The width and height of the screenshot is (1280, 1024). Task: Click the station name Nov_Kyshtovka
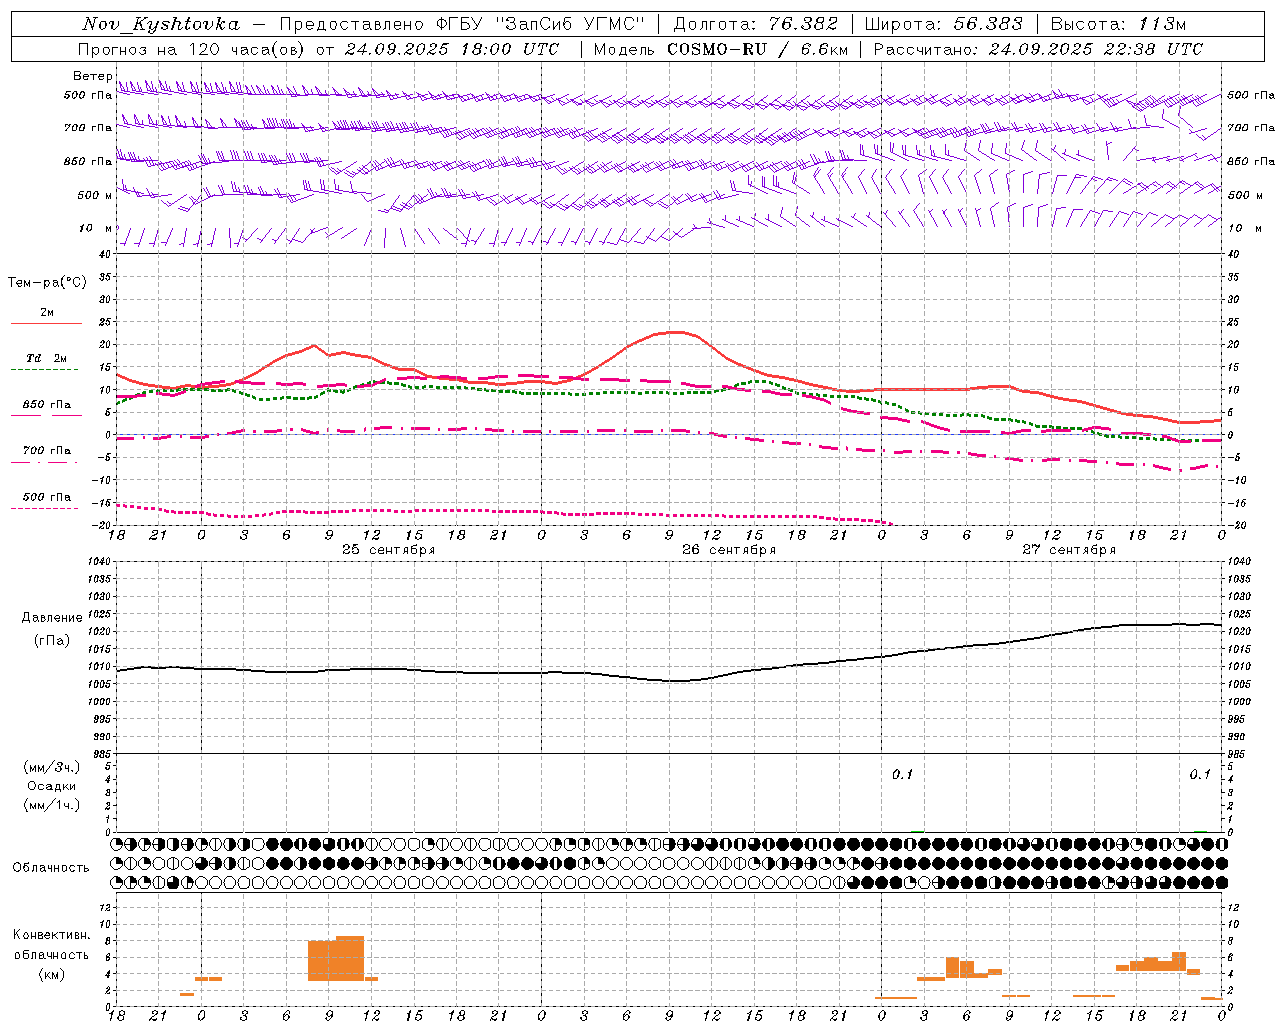tap(160, 24)
